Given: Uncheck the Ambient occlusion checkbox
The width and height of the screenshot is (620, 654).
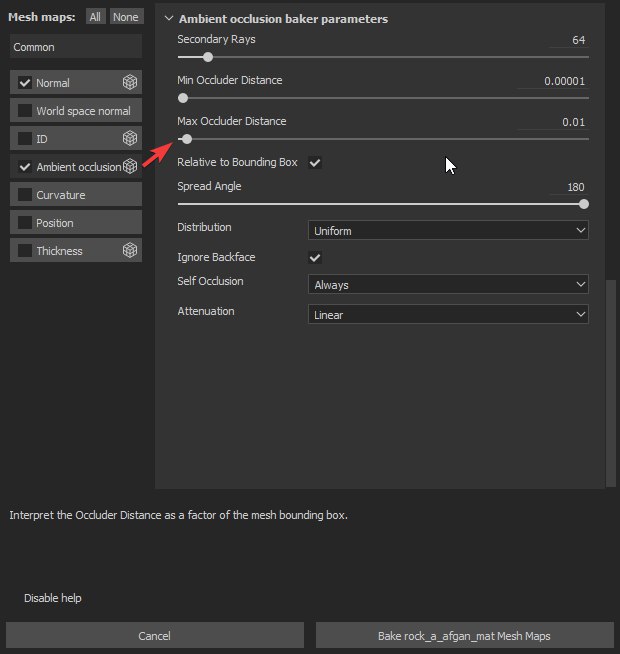Looking at the screenshot, I should tap(25, 166).
